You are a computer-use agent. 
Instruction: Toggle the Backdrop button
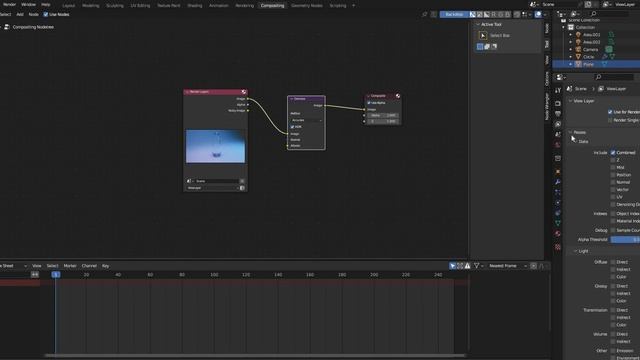(454, 14)
